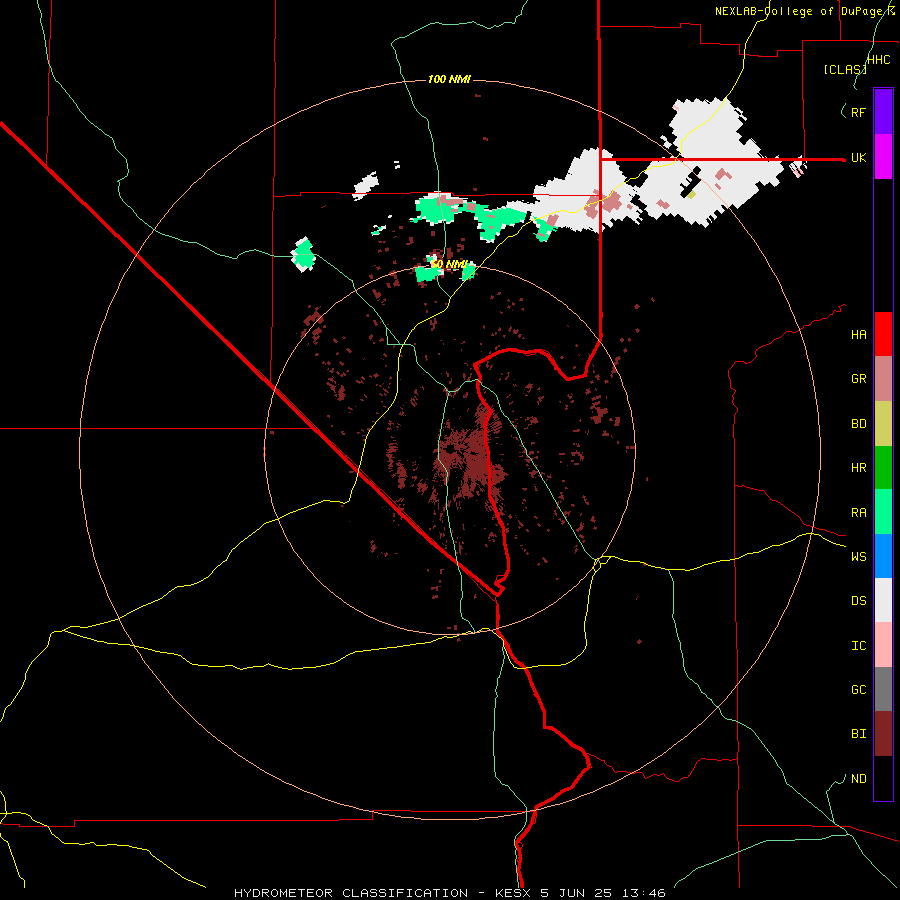Click the Hydrometeor Classification KESX title text
The width and height of the screenshot is (900, 900).
click(x=450, y=893)
